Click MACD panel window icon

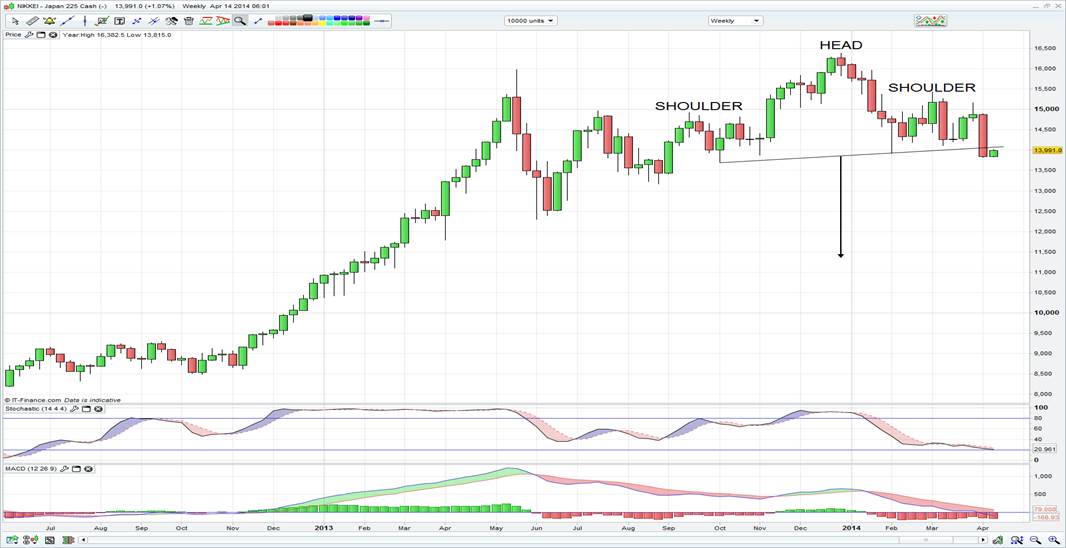tap(78, 469)
